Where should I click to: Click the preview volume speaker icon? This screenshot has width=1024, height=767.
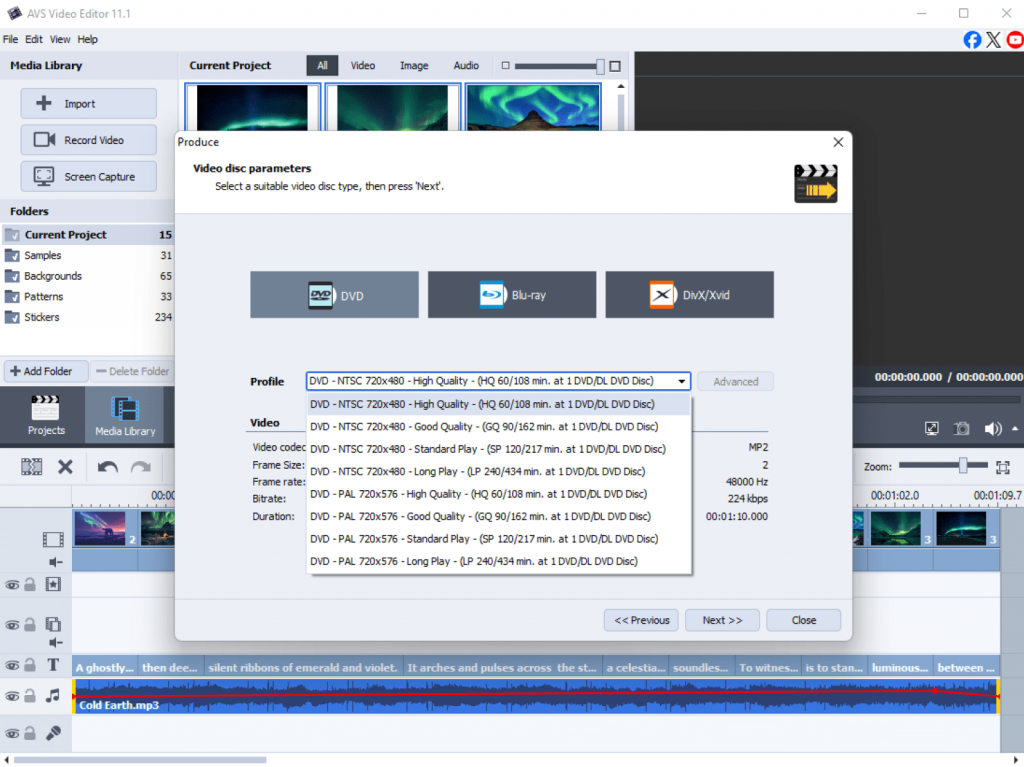993,429
